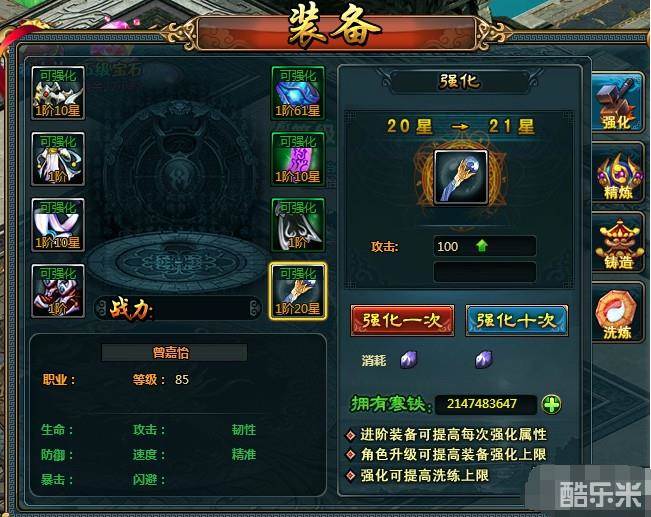Select the white robe armor slot
This screenshot has width=651, height=517.
click(58, 159)
